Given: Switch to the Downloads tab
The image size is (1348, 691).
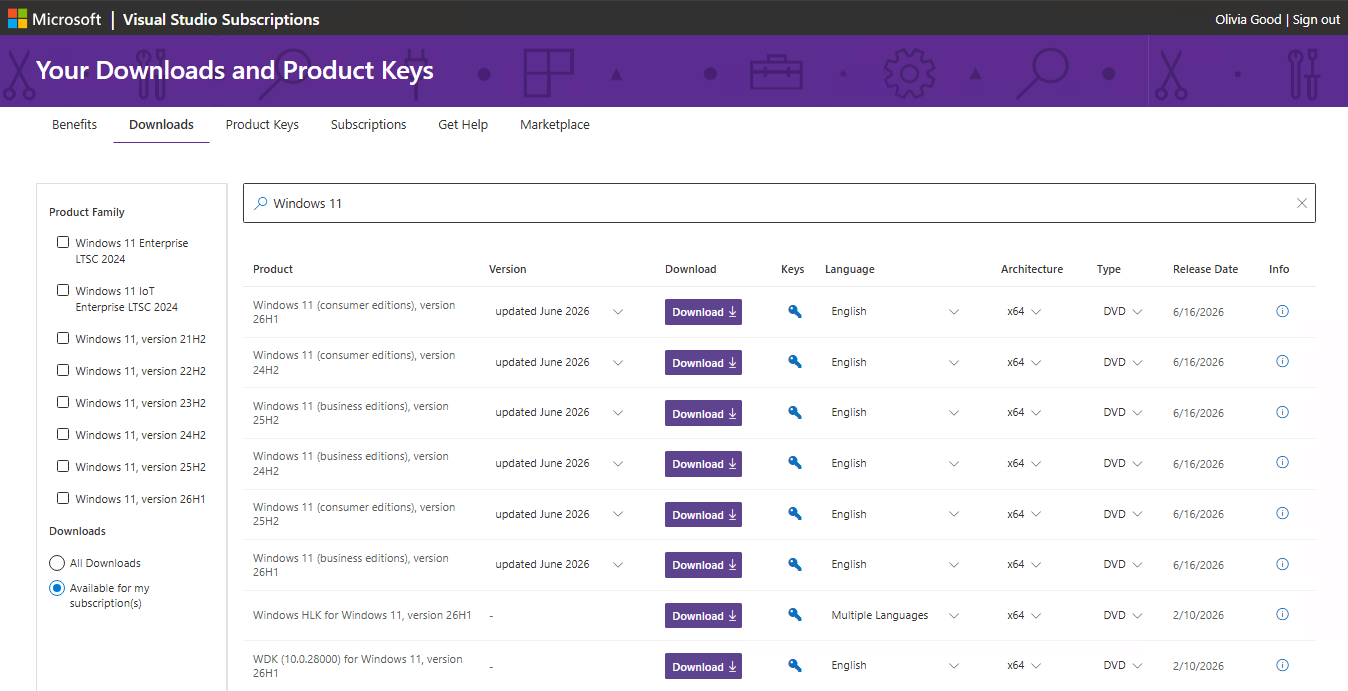Looking at the screenshot, I should tap(161, 125).
